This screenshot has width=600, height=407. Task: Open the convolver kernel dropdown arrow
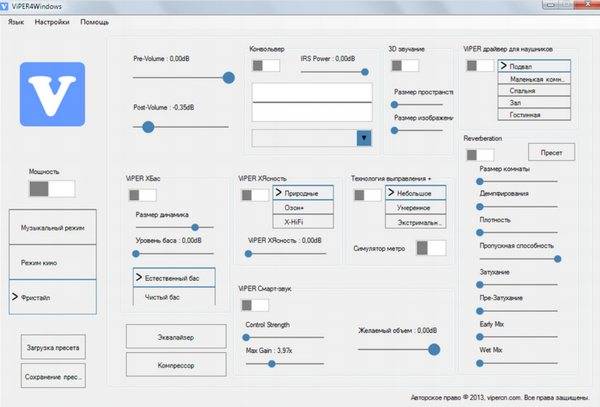coord(364,138)
